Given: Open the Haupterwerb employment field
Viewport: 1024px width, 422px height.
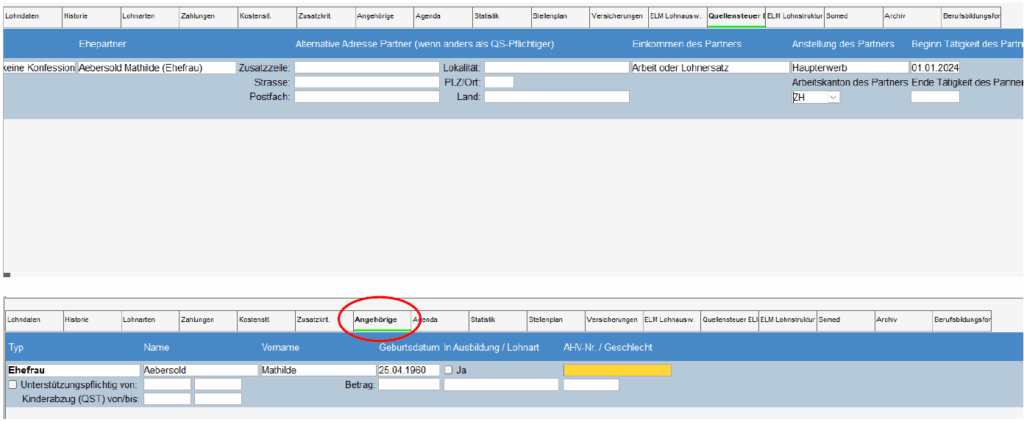Looking at the screenshot, I should pyautogui.click(x=848, y=67).
